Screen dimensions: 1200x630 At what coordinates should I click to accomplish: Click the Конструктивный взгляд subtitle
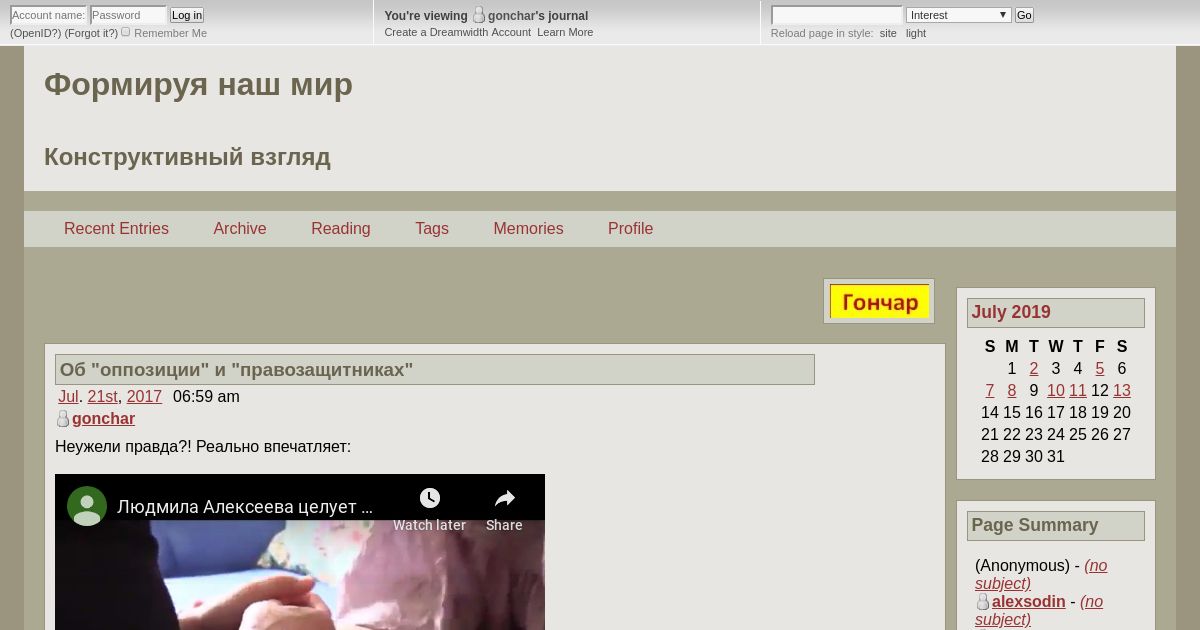187,157
